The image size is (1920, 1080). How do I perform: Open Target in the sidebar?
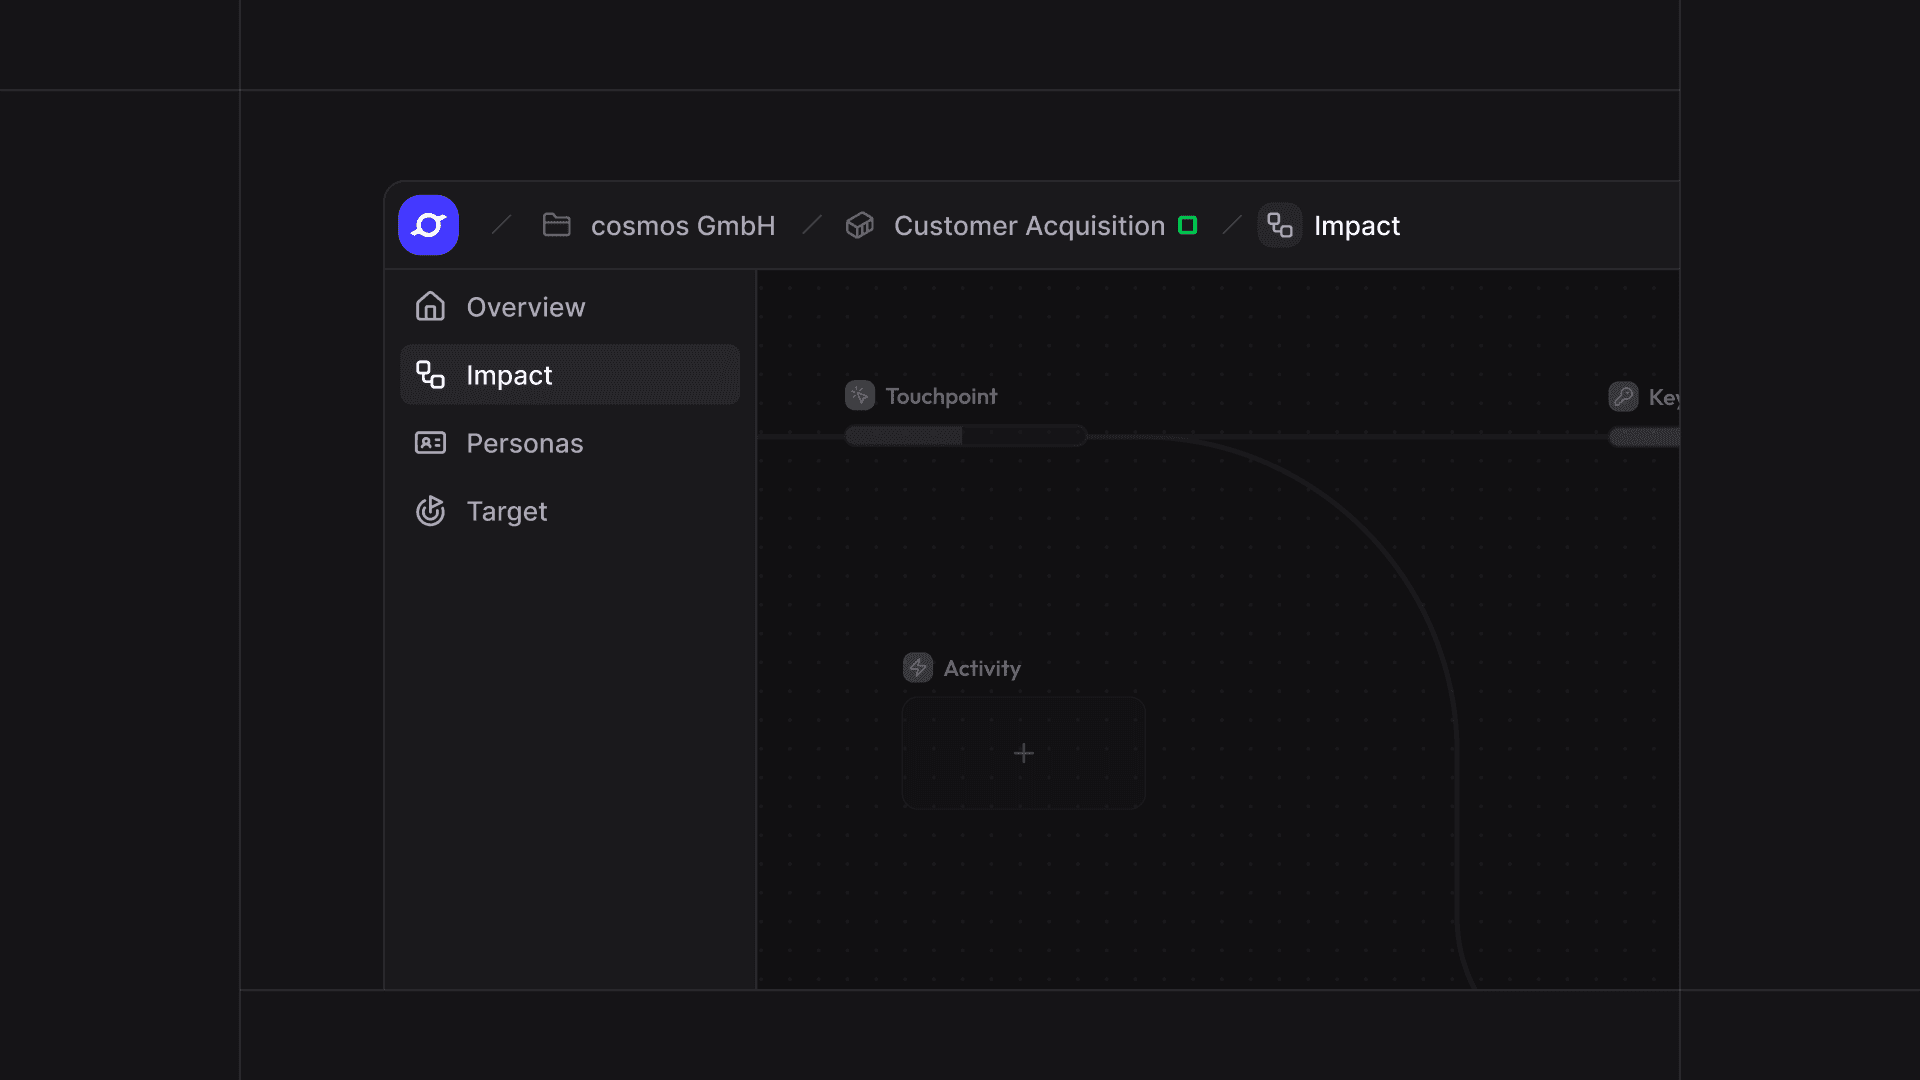point(570,511)
